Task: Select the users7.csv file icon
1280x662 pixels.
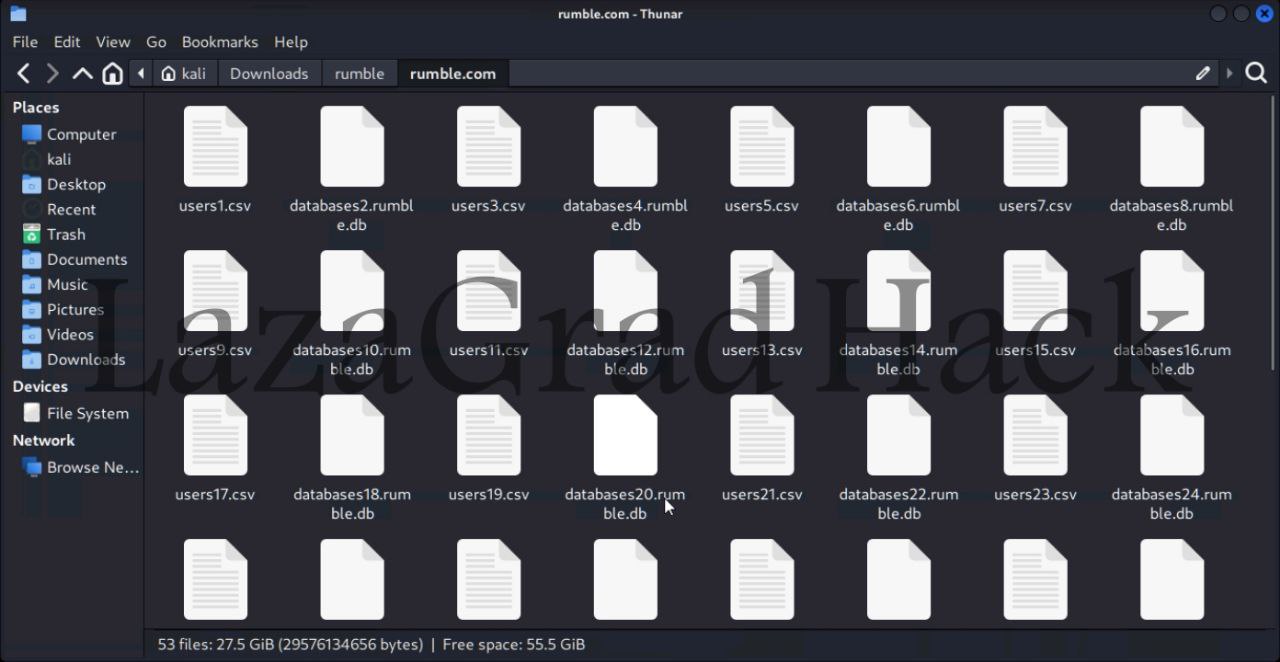Action: (1035, 147)
